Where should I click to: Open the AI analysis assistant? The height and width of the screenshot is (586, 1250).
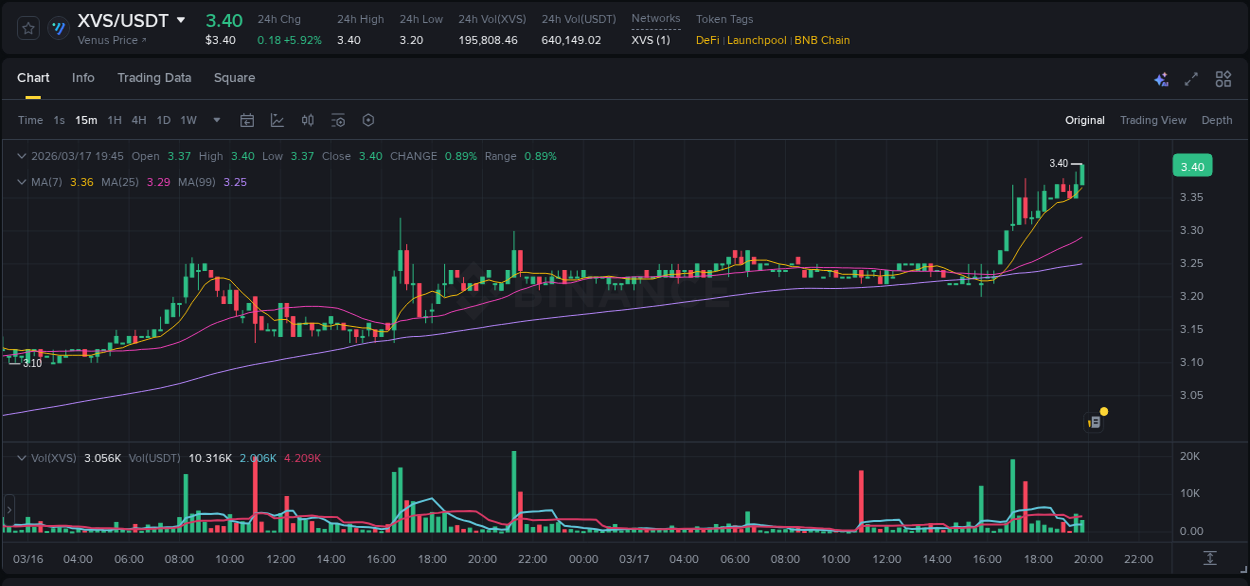pyautogui.click(x=1161, y=78)
